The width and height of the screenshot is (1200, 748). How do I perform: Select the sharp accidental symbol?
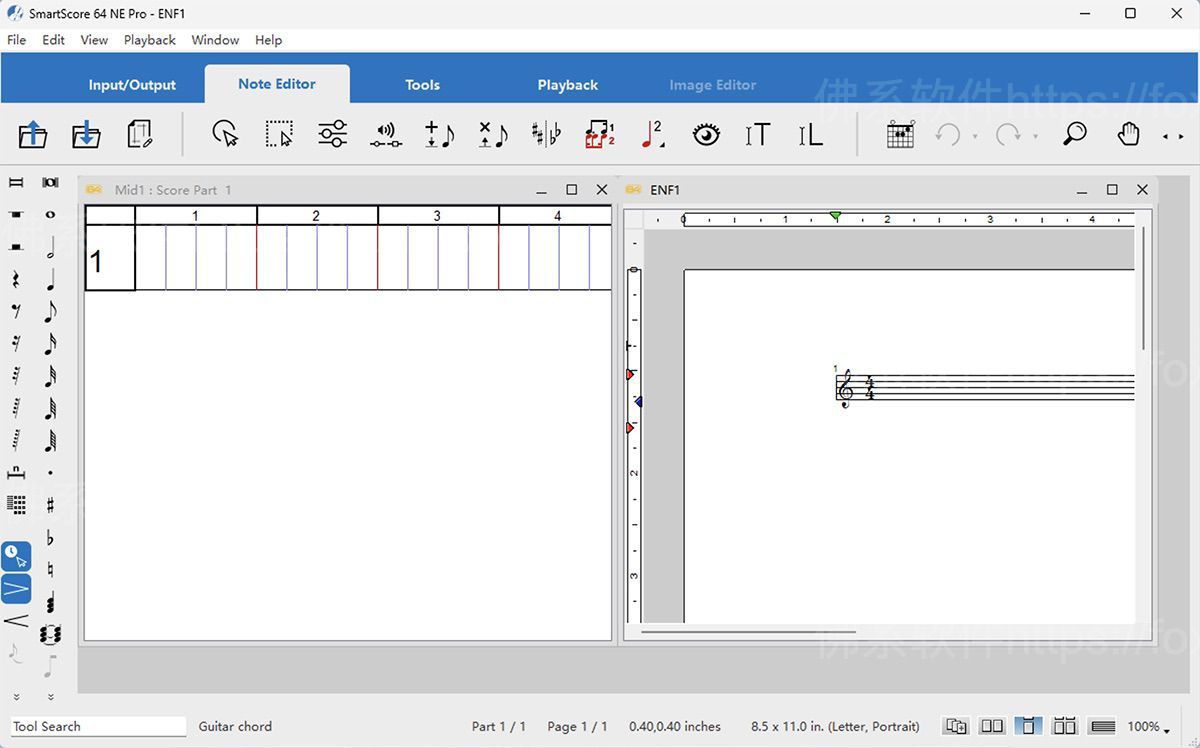(50, 506)
